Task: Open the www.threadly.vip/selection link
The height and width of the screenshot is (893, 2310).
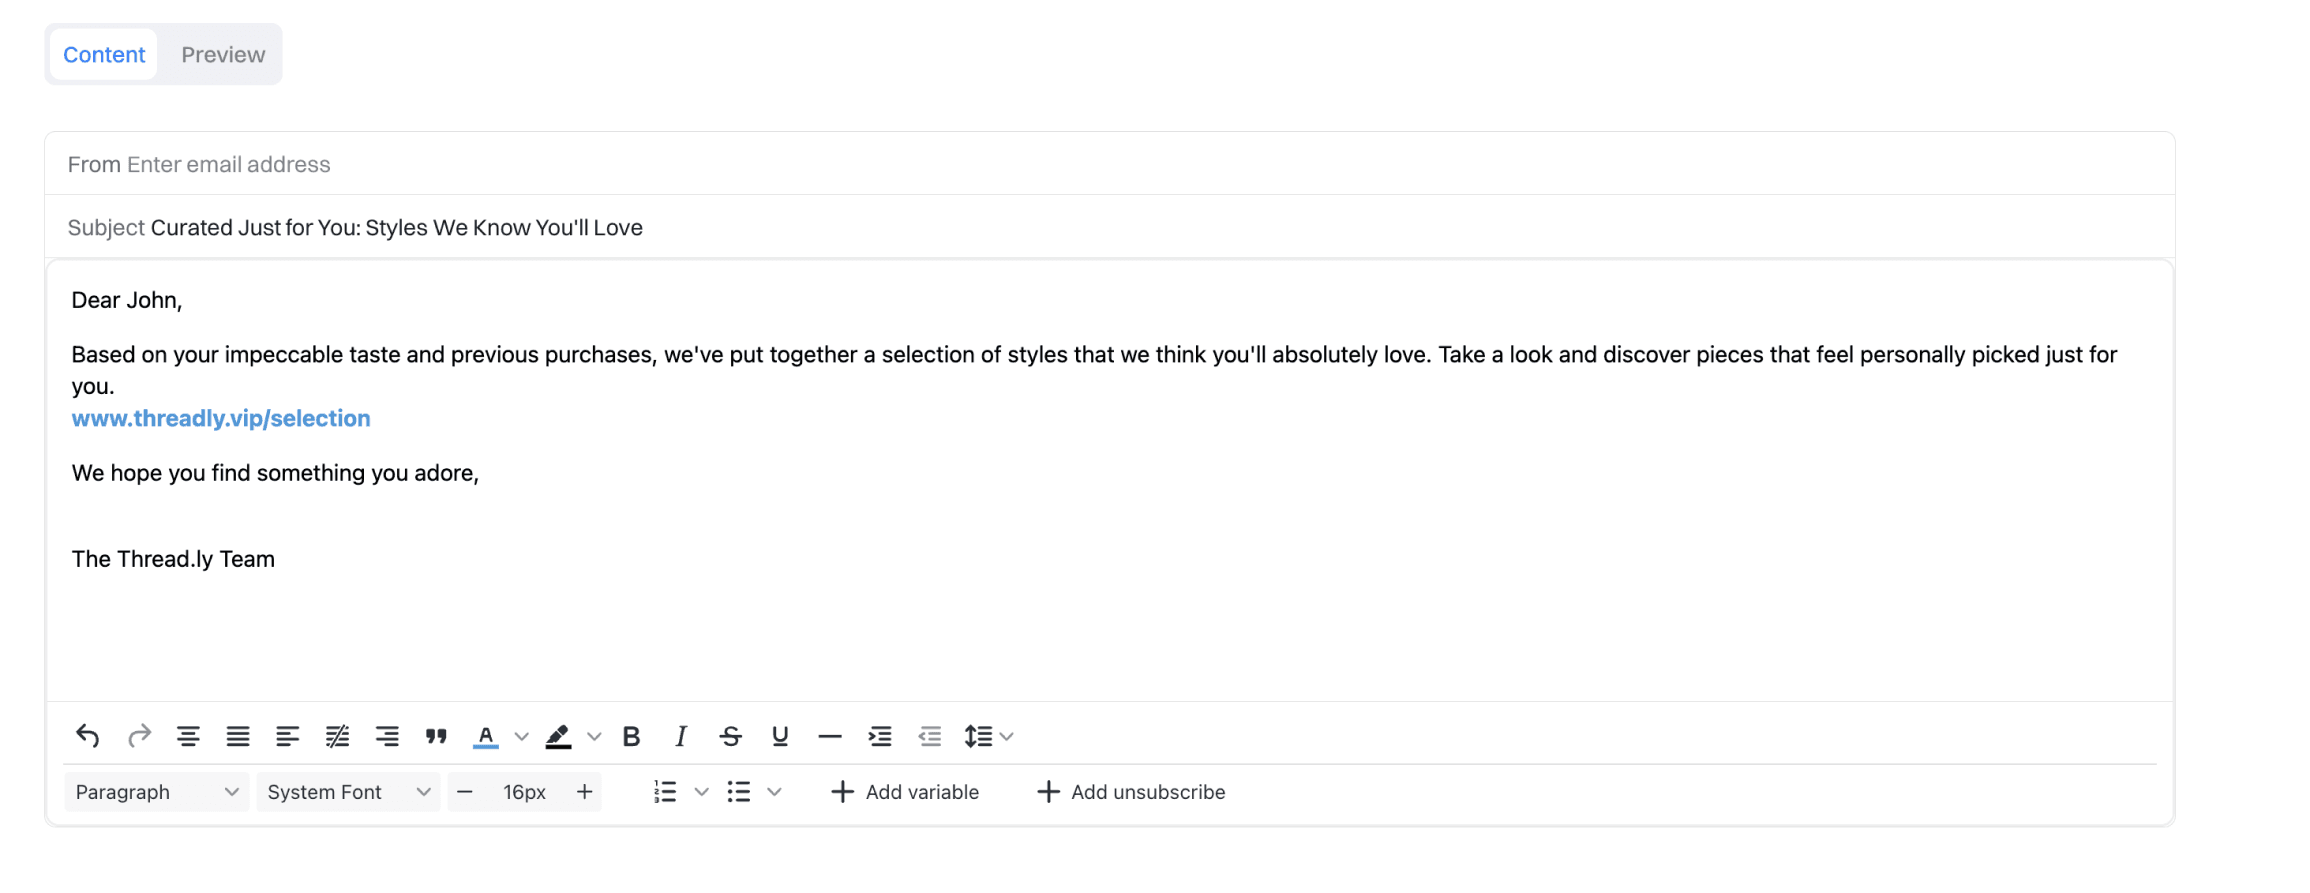Action: tap(220, 418)
